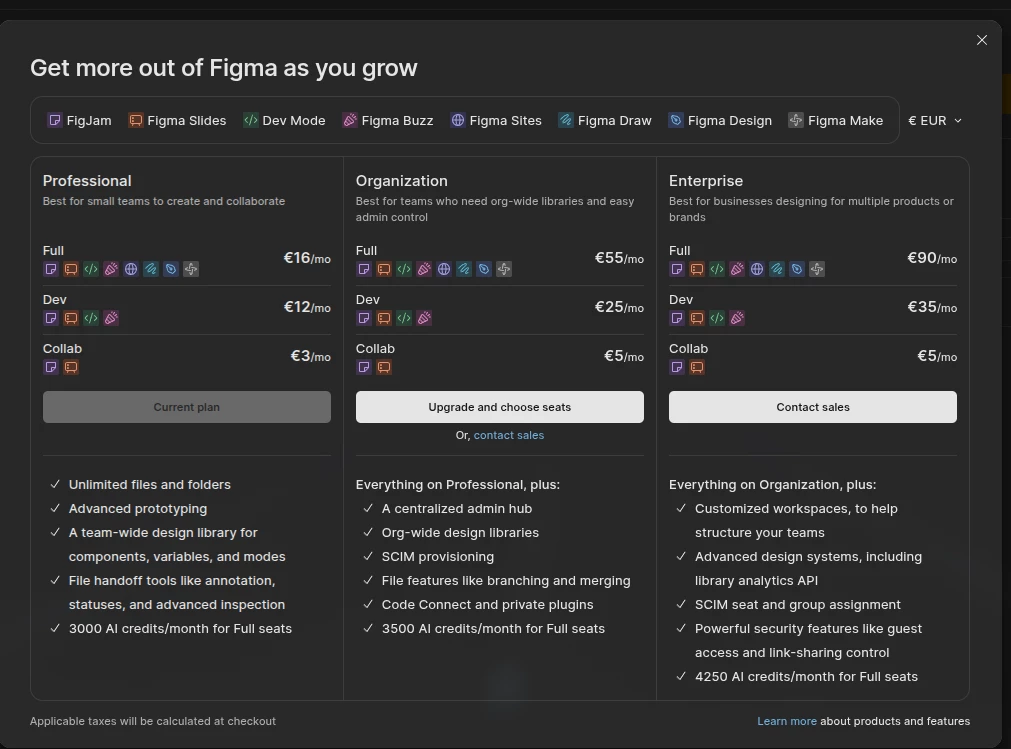The image size is (1011, 749).
Task: Click Figma Slides icon in Enterprise Dev row
Action: pos(697,318)
